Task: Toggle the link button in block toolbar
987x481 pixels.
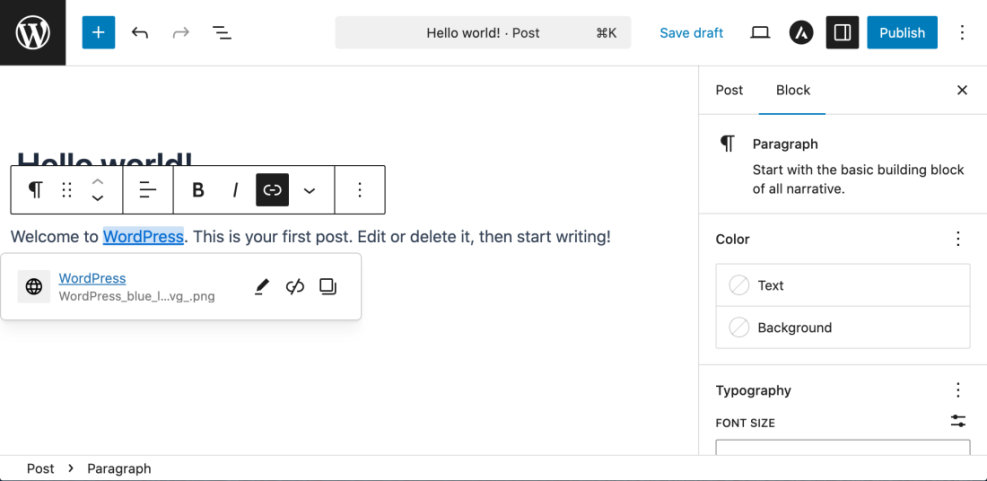Action: click(x=273, y=190)
